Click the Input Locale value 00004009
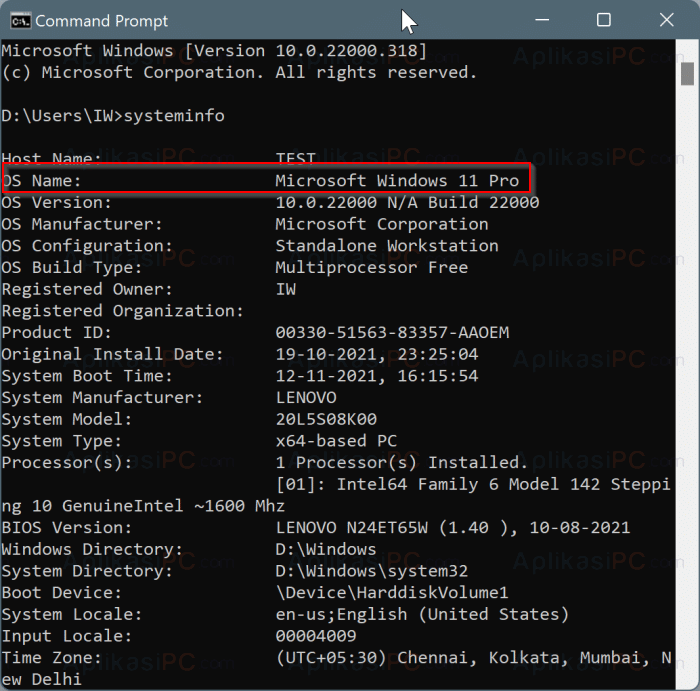Image resolution: width=700 pixels, height=691 pixels. coord(316,637)
